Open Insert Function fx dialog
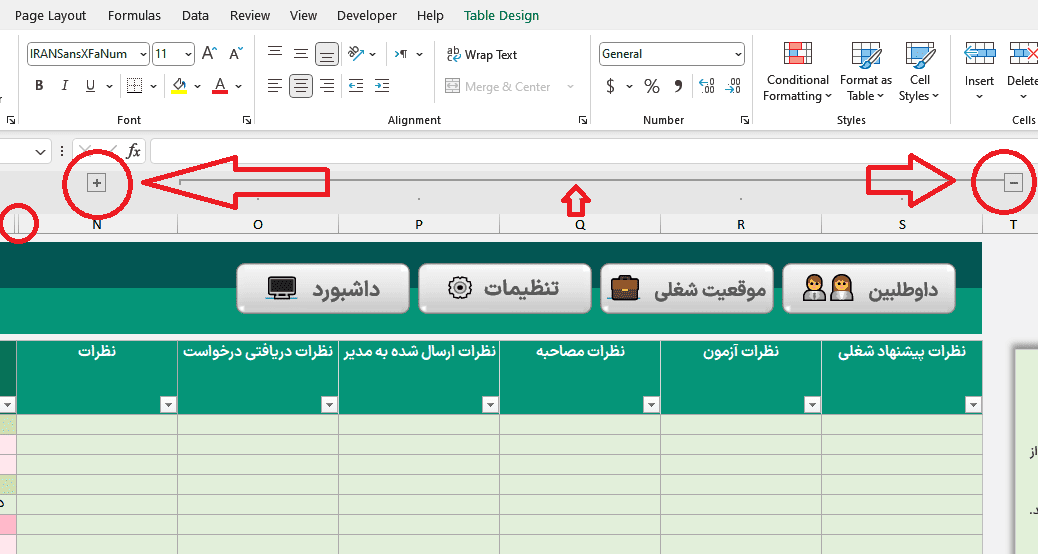Screen dimensions: 1038x554 tap(134, 152)
